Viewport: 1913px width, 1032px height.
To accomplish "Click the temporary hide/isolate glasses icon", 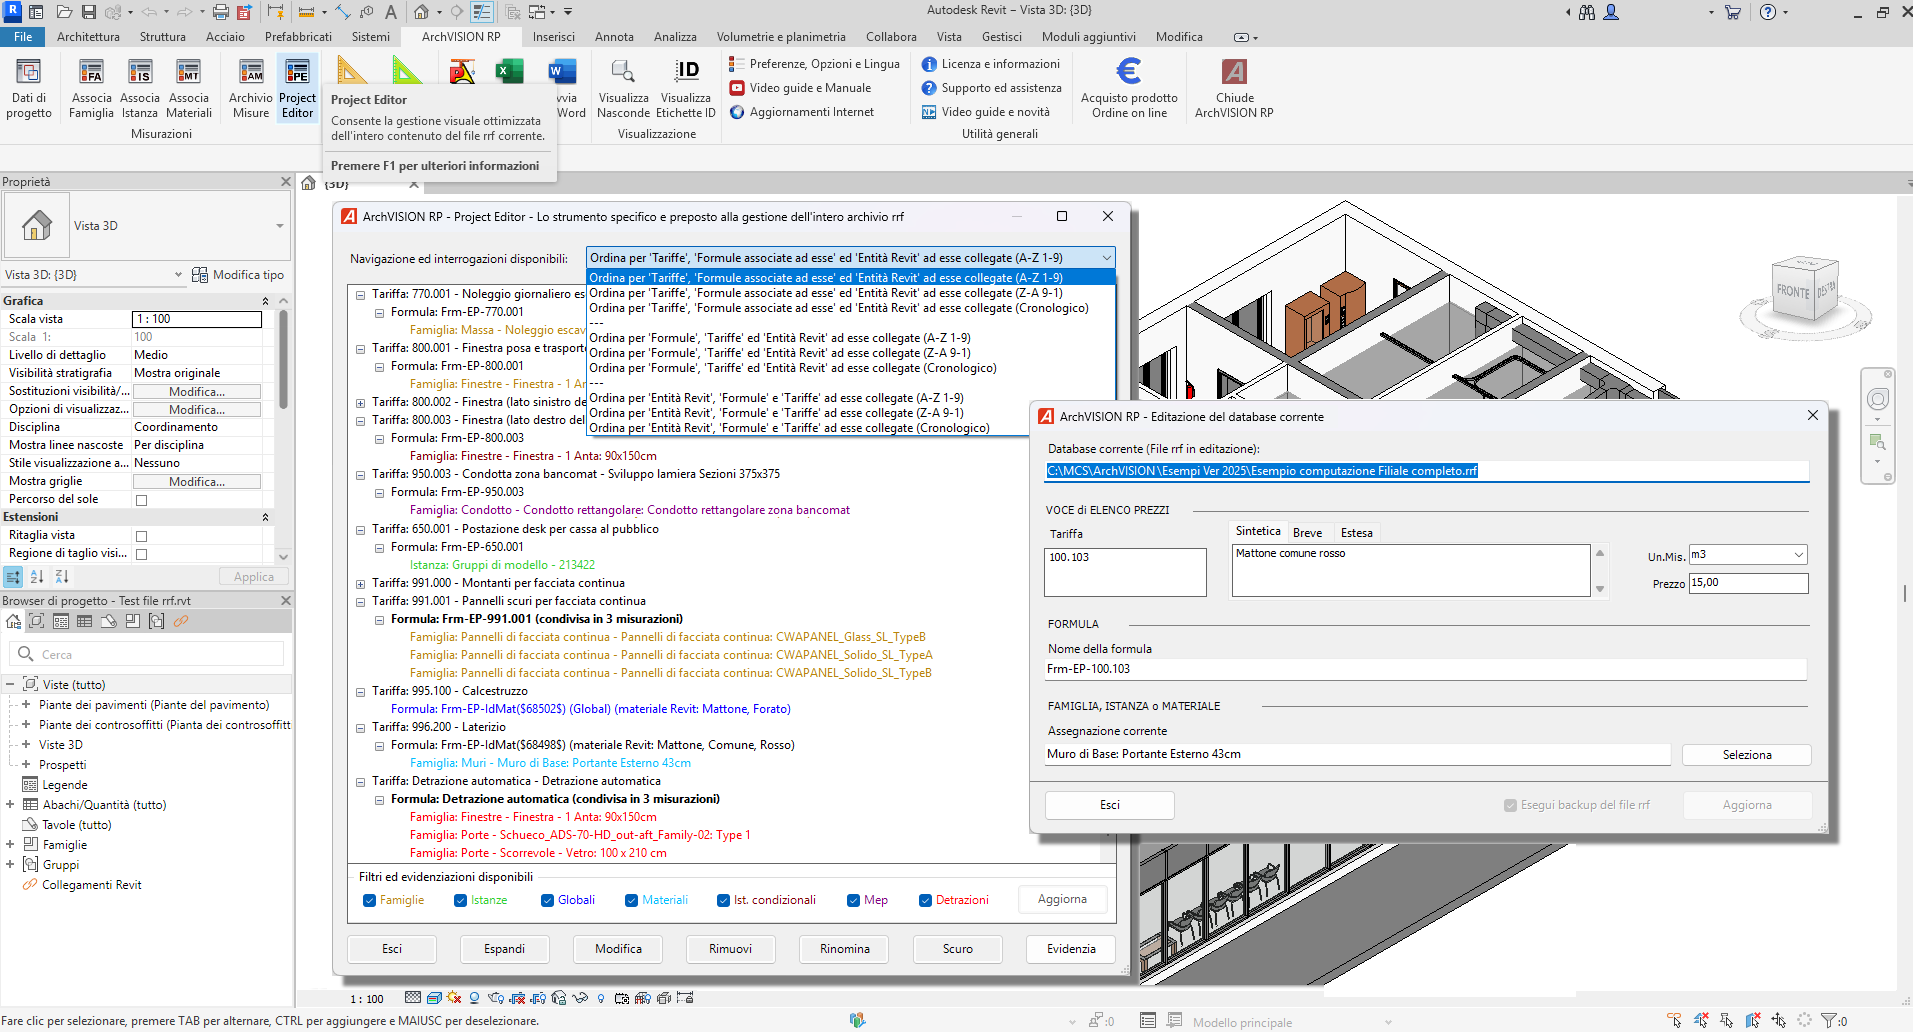I will (x=580, y=998).
